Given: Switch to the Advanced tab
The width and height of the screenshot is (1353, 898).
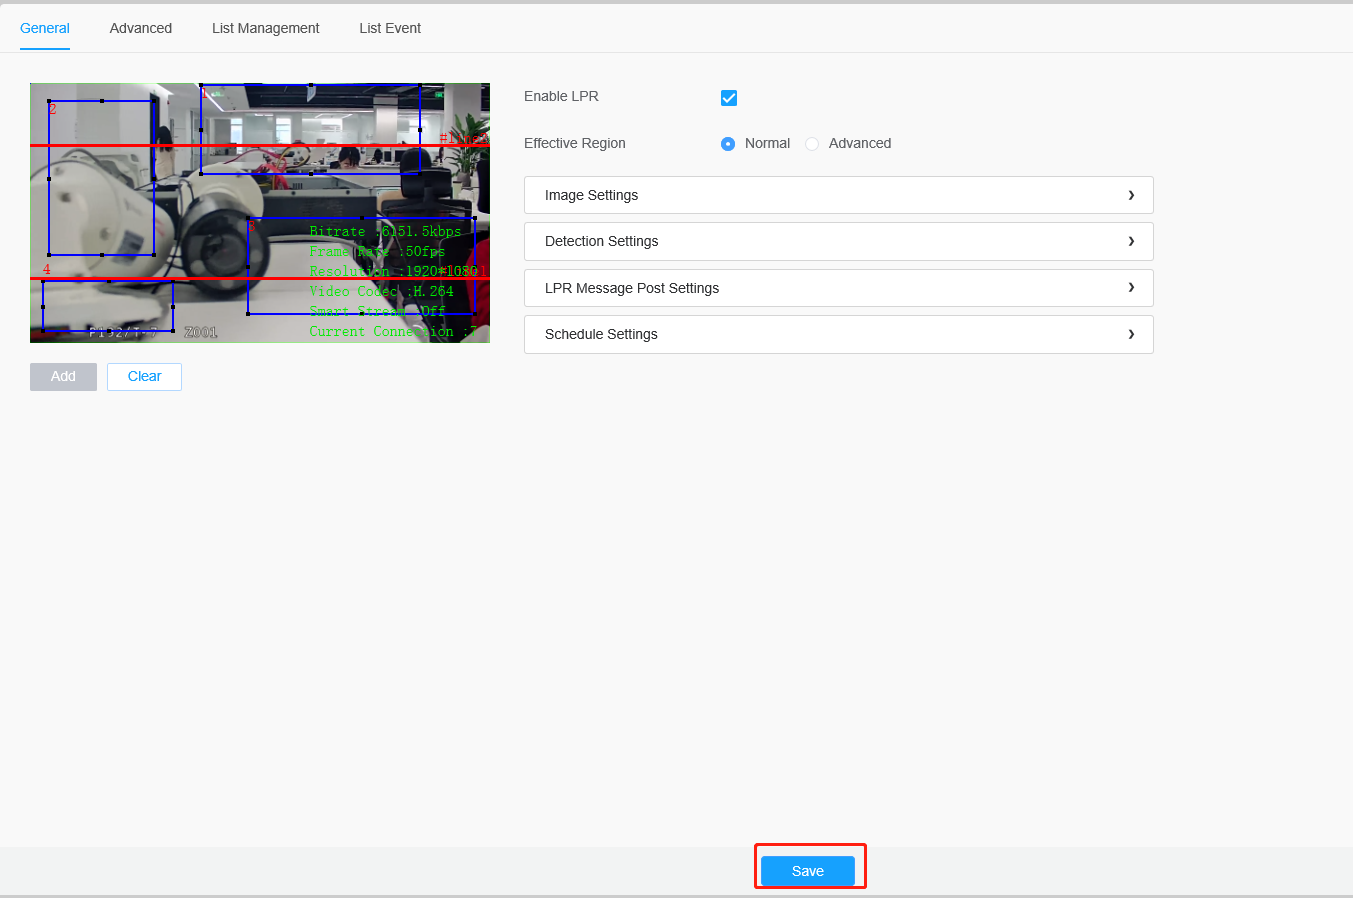Looking at the screenshot, I should [x=141, y=28].
